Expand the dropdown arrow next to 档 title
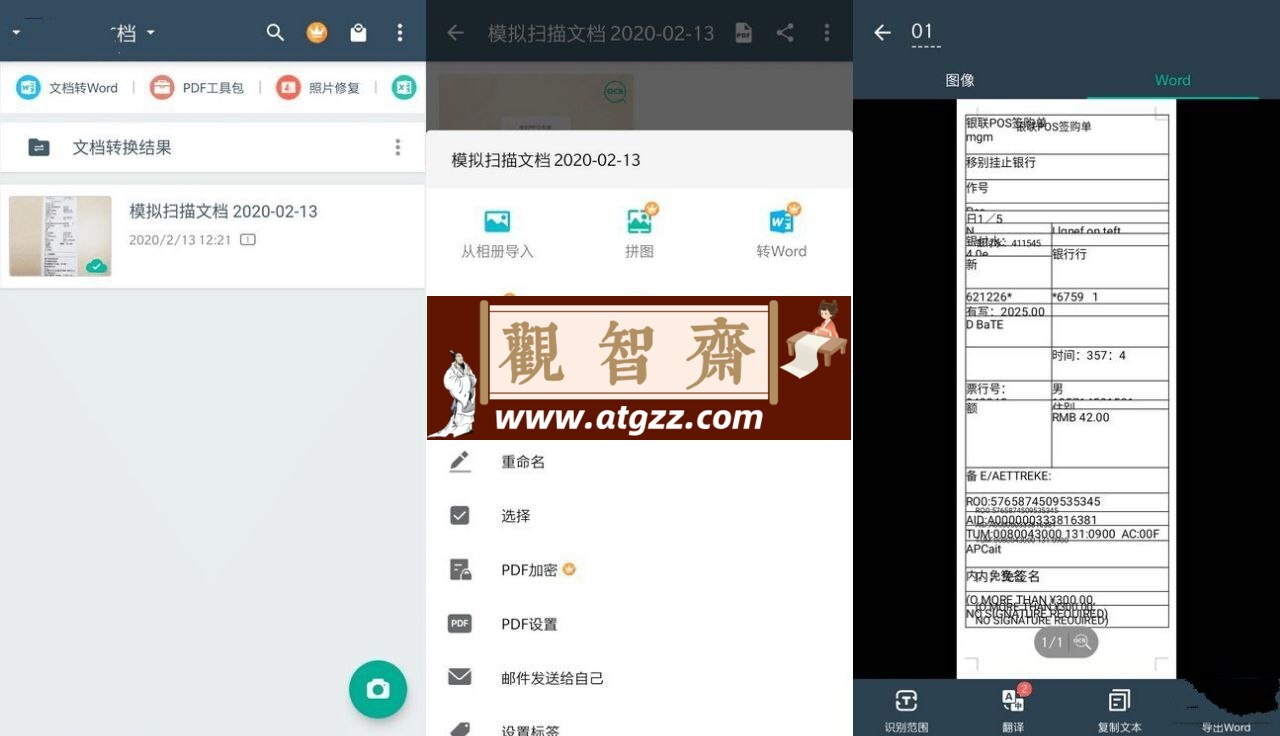Image resolution: width=1280 pixels, height=736 pixels. [x=151, y=33]
